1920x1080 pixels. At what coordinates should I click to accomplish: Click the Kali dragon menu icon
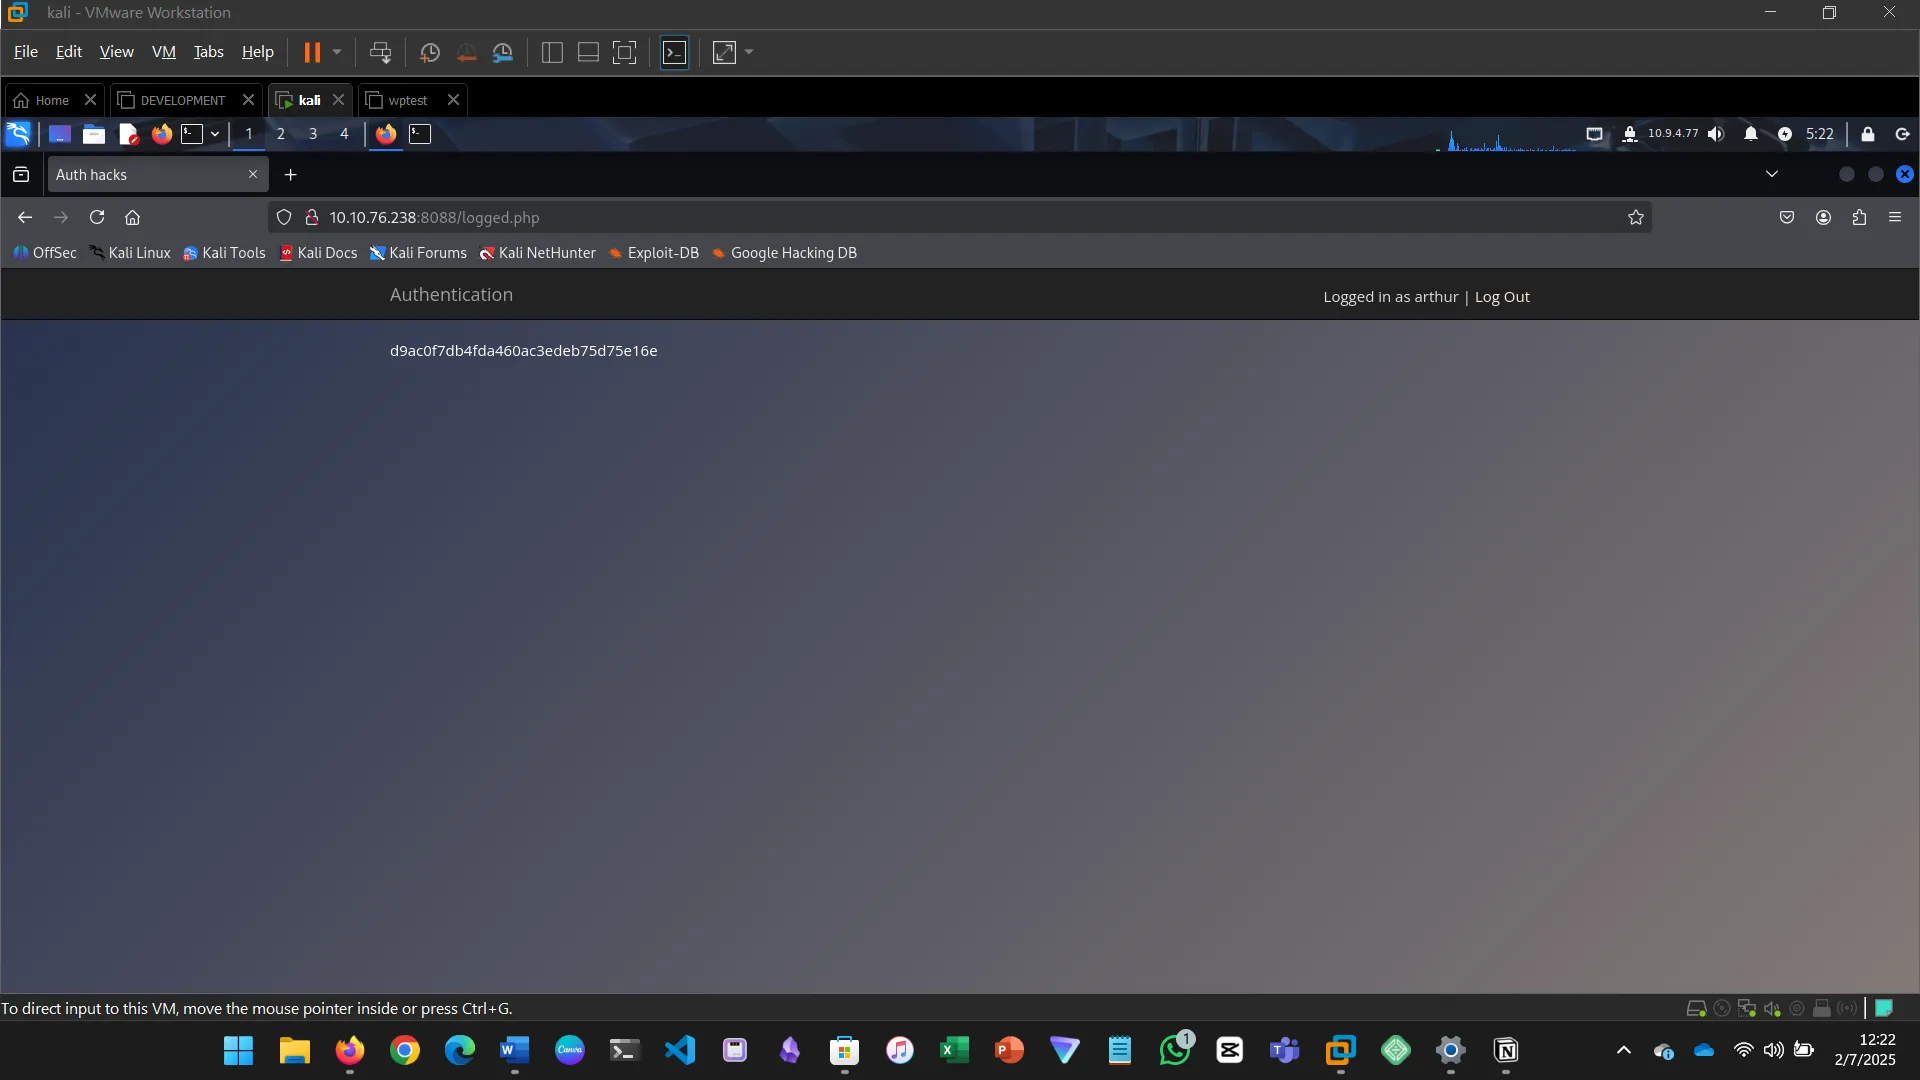18,134
